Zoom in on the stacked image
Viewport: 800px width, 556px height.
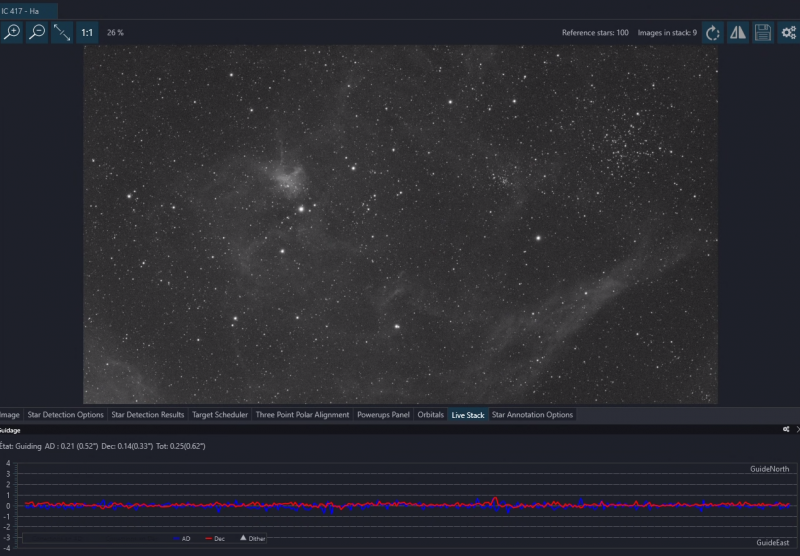(x=12, y=33)
